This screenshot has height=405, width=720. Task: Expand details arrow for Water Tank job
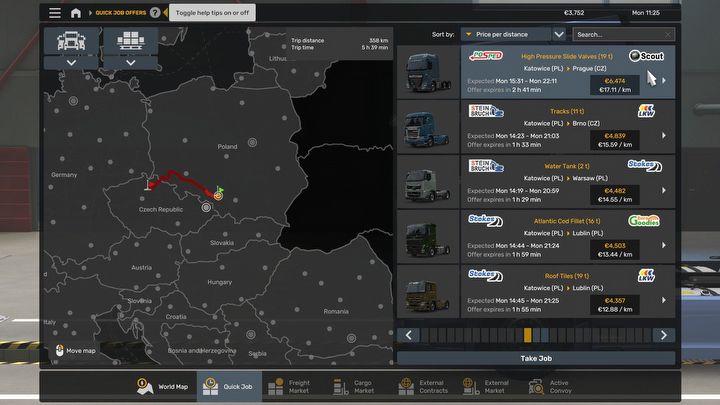664,190
